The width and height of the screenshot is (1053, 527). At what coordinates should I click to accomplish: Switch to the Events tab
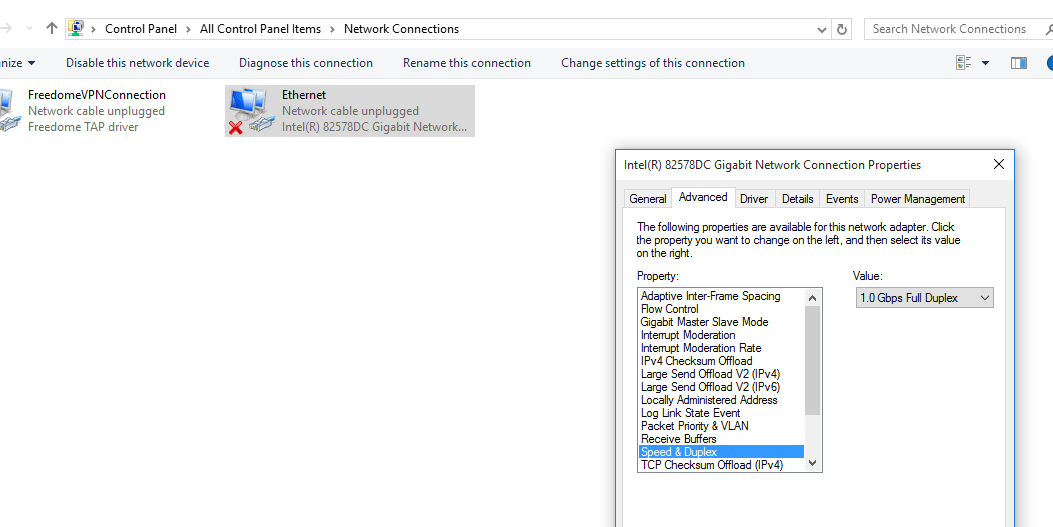coord(842,199)
